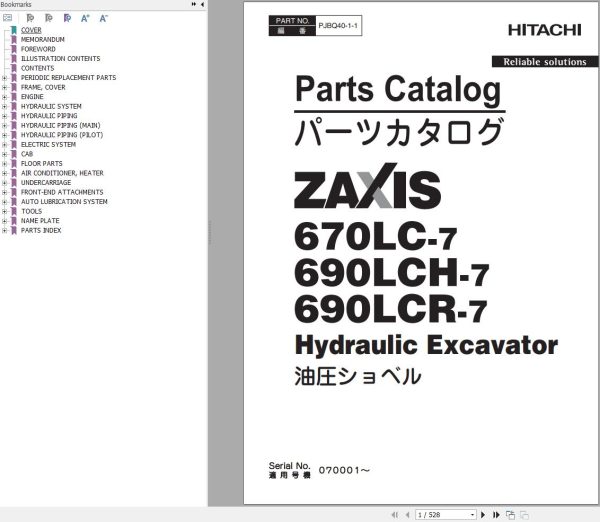The height and width of the screenshot is (522, 600).
Task: Expand the FRAME, COVER tree node
Action: point(5,88)
